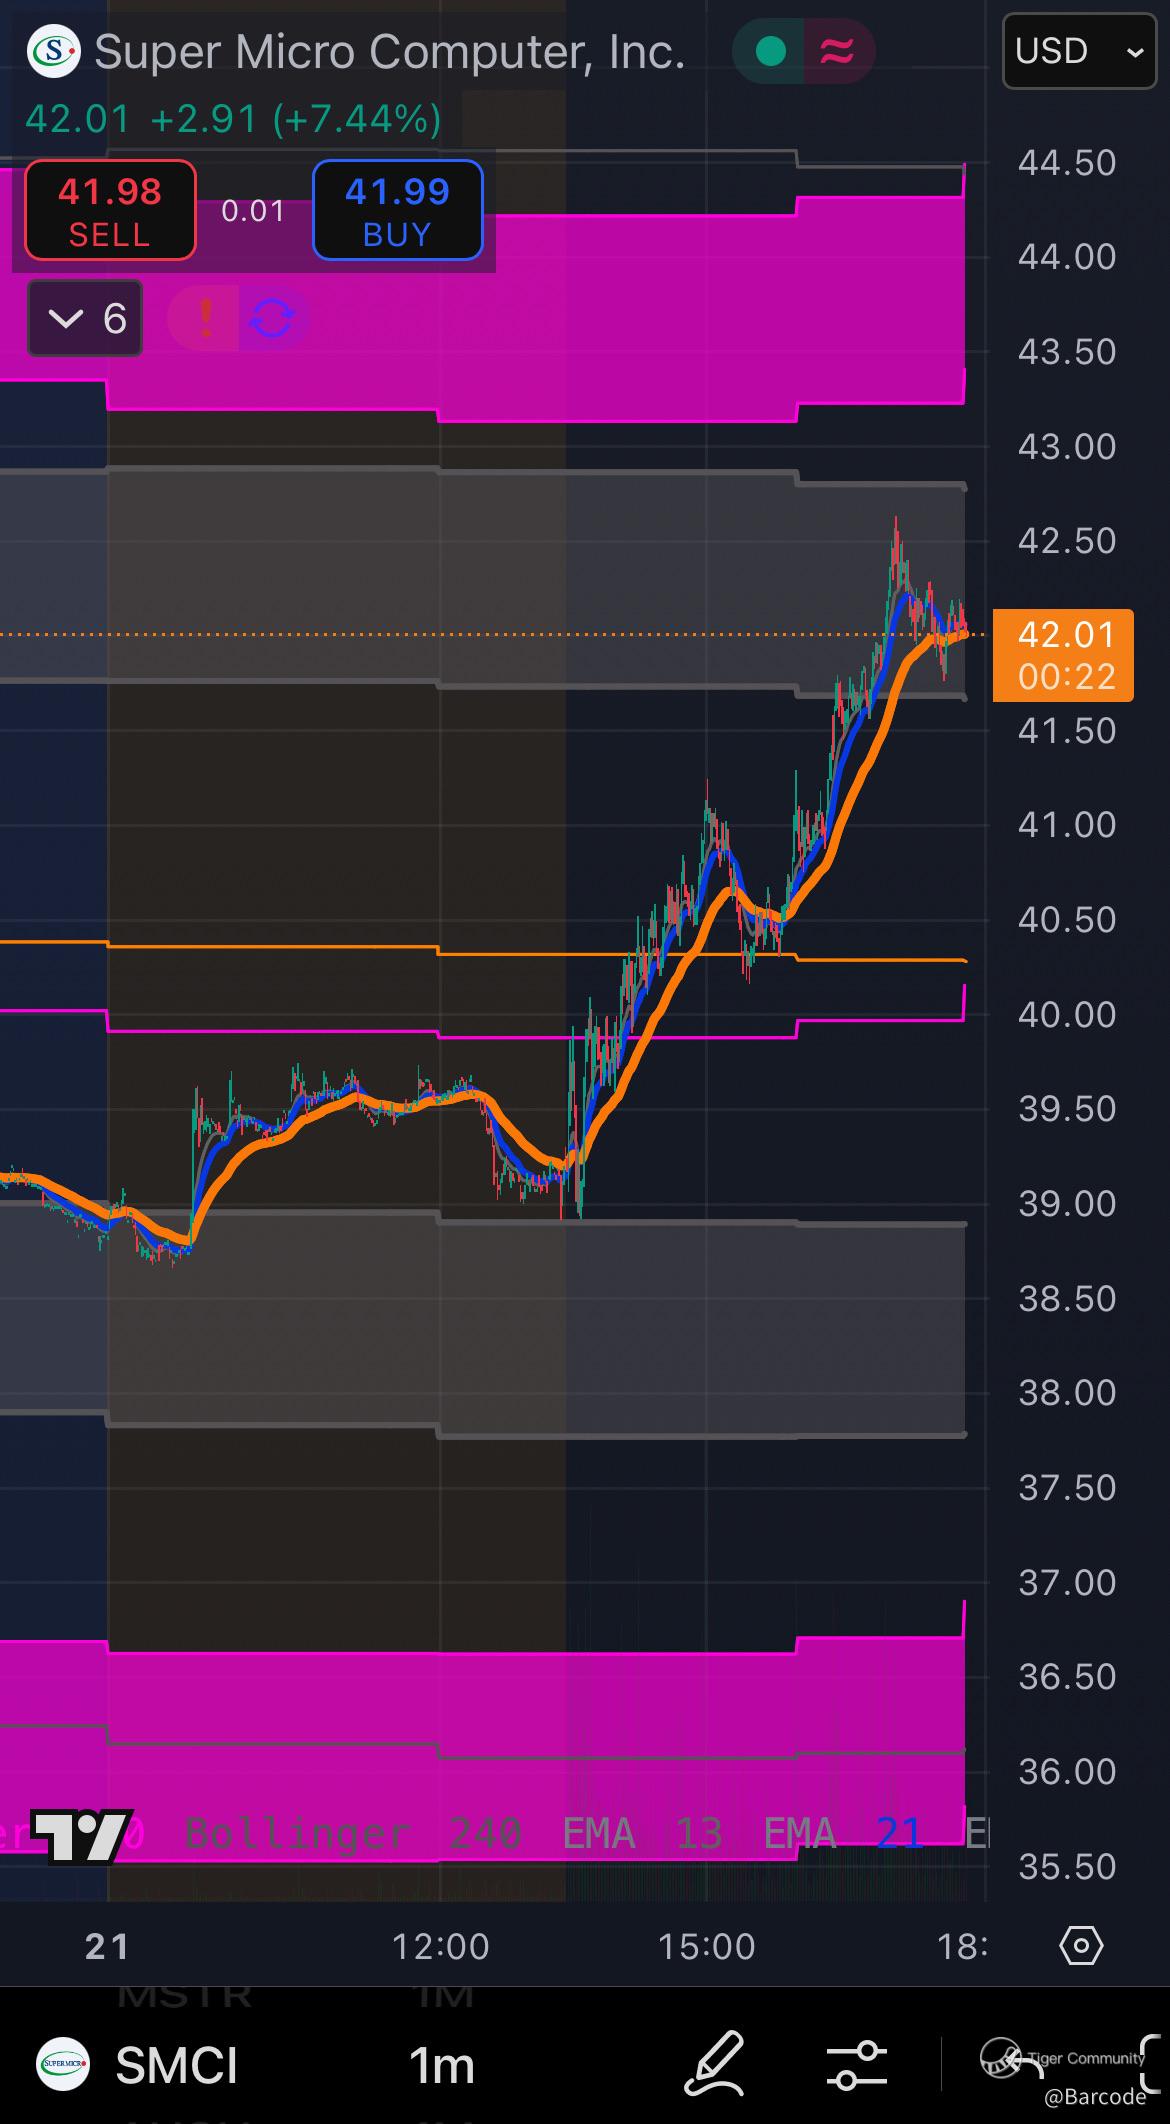Click the 15:00 time axis label
1170x2124 pixels.
[706, 1946]
